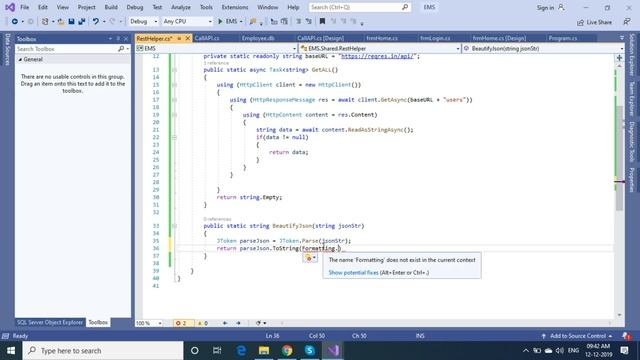Viewport: 640px width, 360px height.
Task: Click the uncomment selection toolbar icon
Action: (x=309, y=22)
